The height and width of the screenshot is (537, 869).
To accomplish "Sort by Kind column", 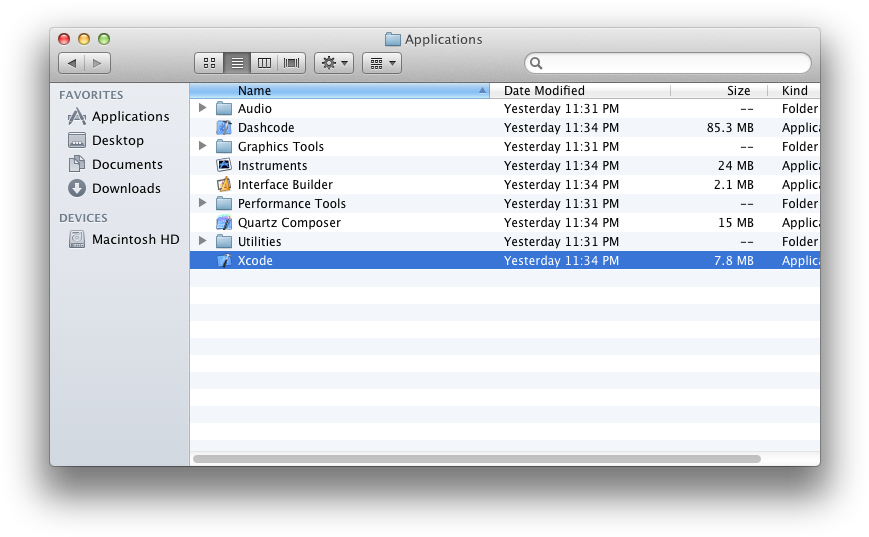I will [794, 90].
